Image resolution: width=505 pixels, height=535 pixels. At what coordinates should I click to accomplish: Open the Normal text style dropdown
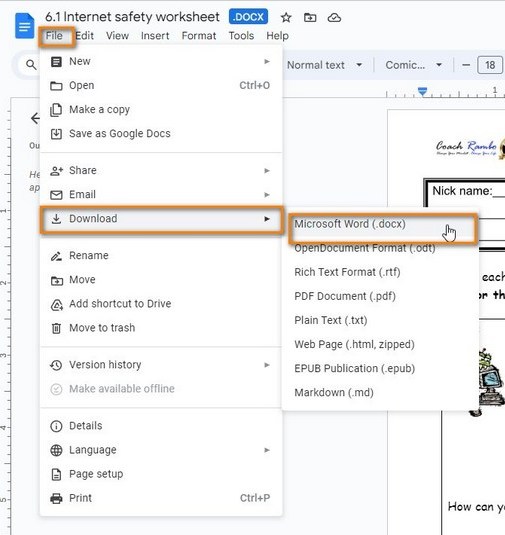tap(324, 65)
